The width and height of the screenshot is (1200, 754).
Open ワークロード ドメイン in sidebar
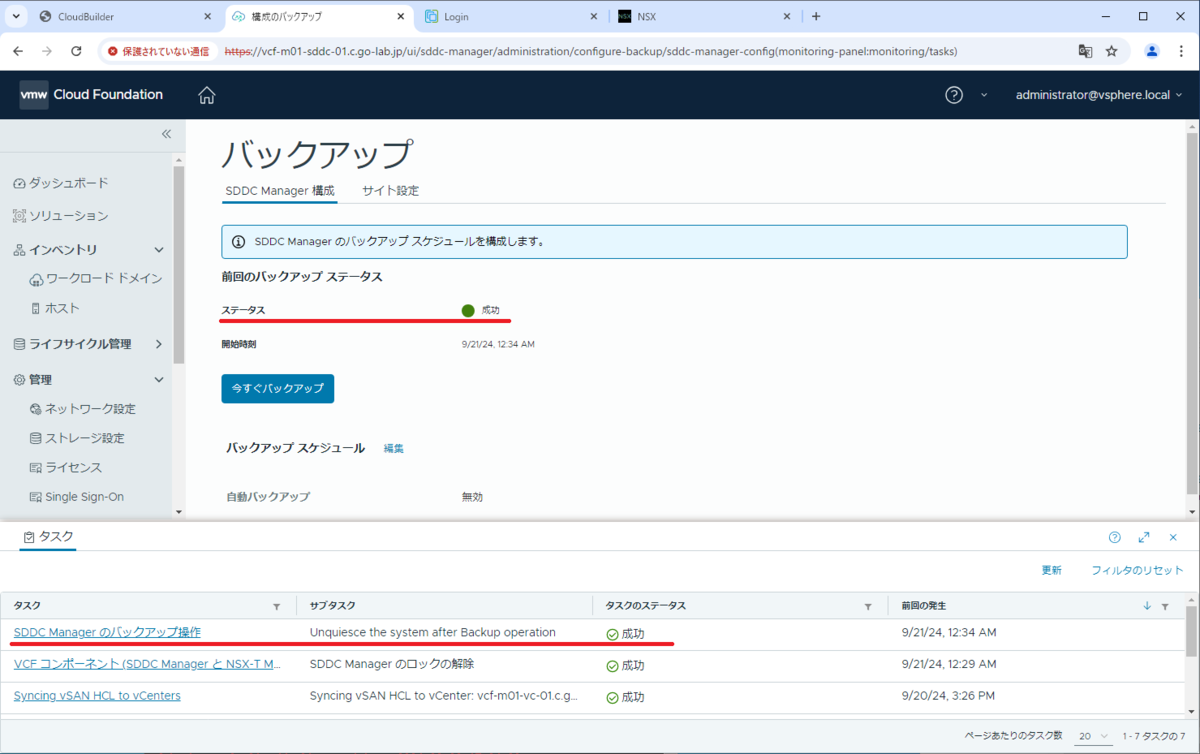click(96, 278)
